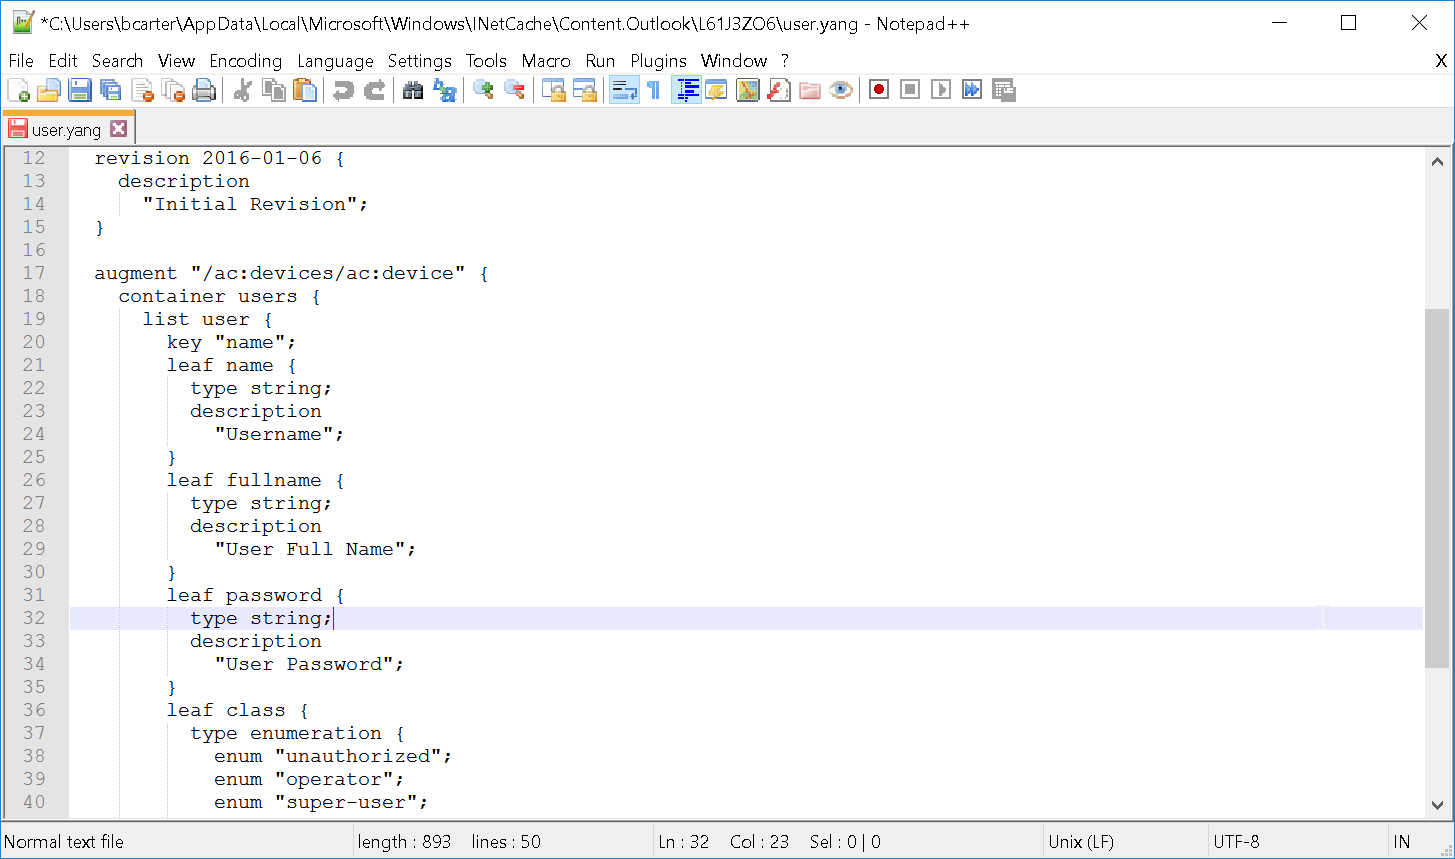Open the Replace dialog icon

coord(444,90)
